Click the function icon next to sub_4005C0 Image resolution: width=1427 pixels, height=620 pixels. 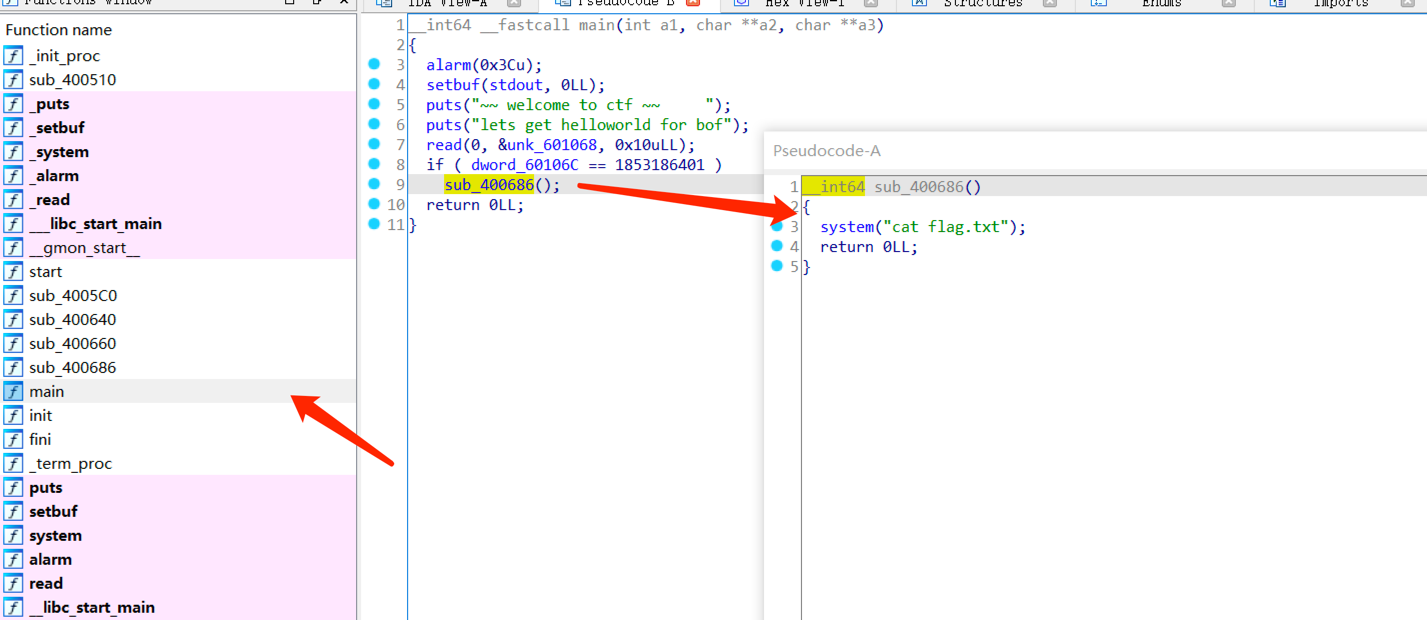[13, 296]
